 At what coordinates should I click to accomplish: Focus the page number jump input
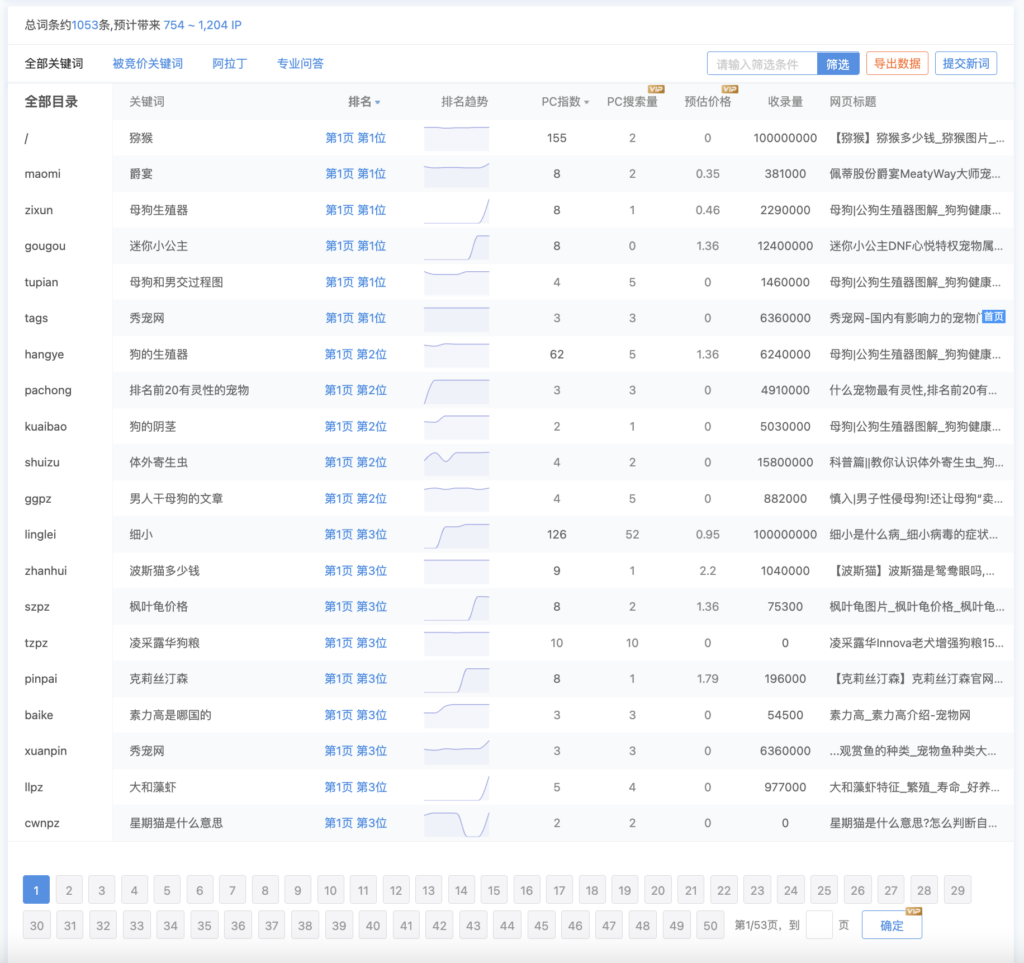tap(819, 925)
